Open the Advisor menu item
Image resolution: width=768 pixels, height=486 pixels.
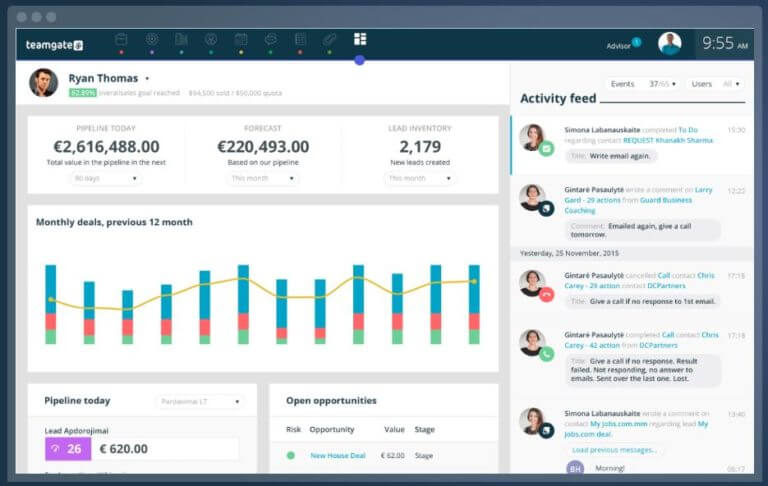pyautogui.click(x=619, y=45)
